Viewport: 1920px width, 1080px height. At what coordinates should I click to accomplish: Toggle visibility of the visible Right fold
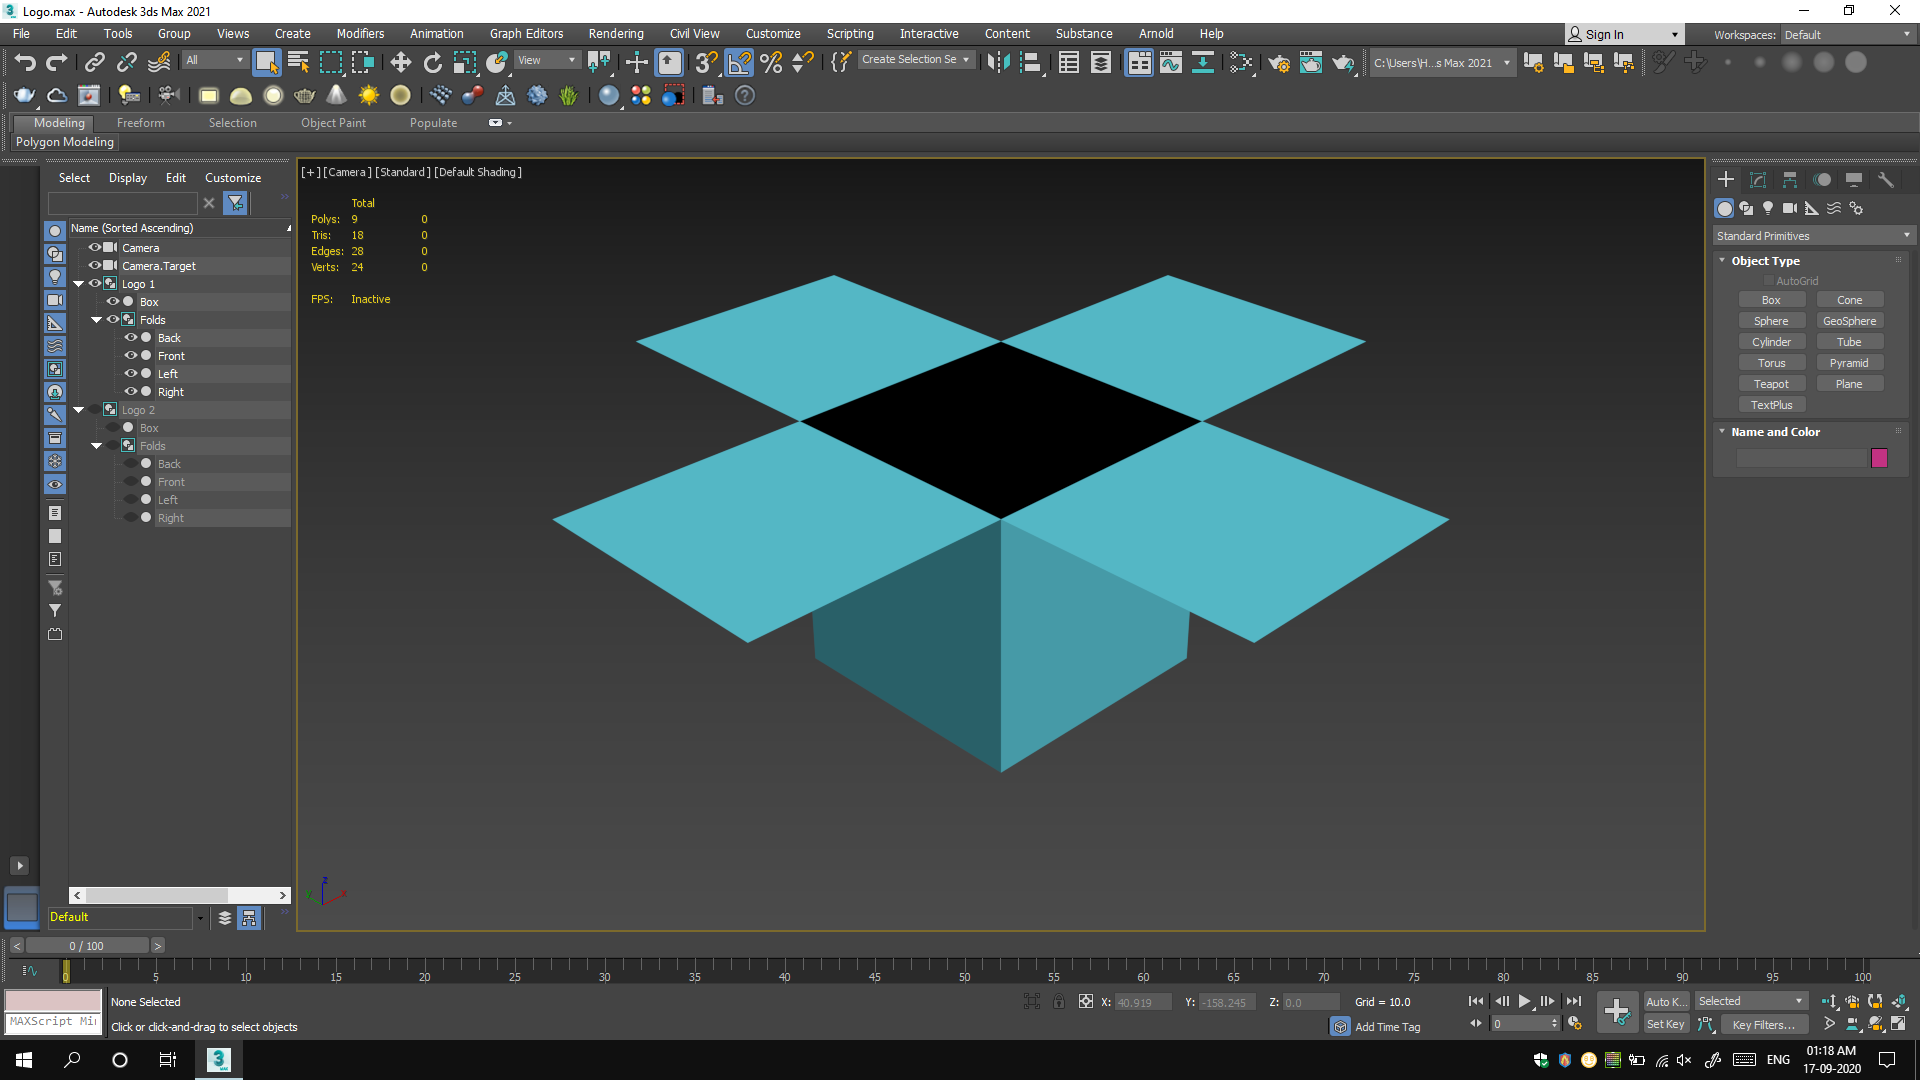130,392
